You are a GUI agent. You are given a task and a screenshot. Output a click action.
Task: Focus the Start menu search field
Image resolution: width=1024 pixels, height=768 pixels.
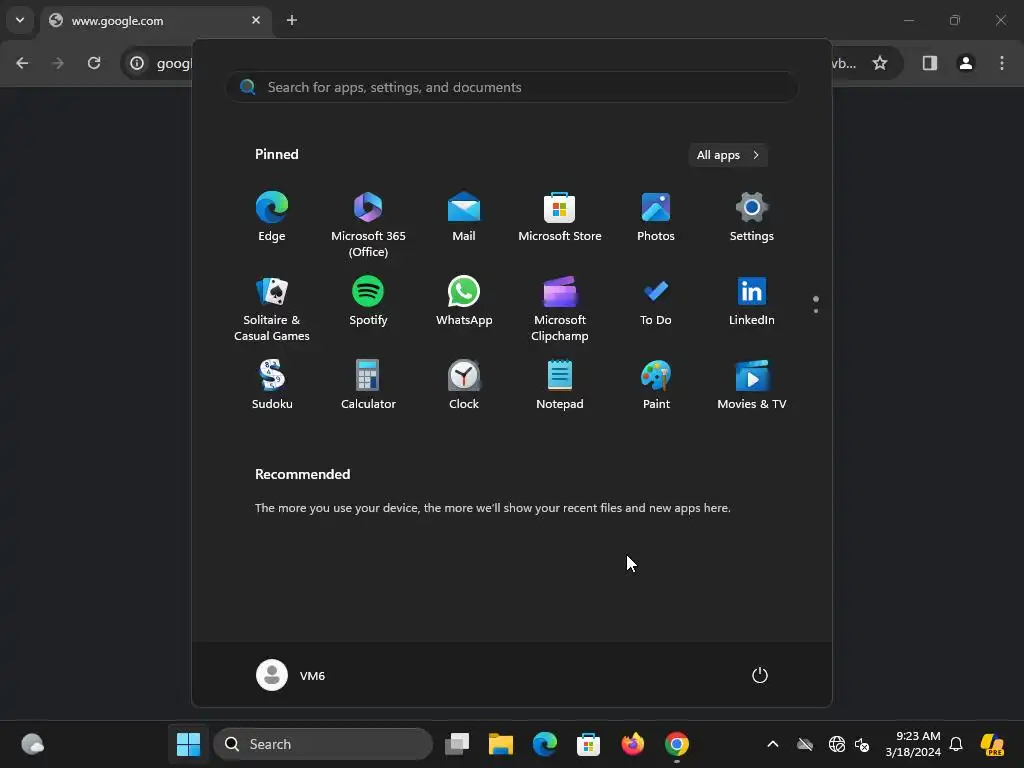pos(512,88)
